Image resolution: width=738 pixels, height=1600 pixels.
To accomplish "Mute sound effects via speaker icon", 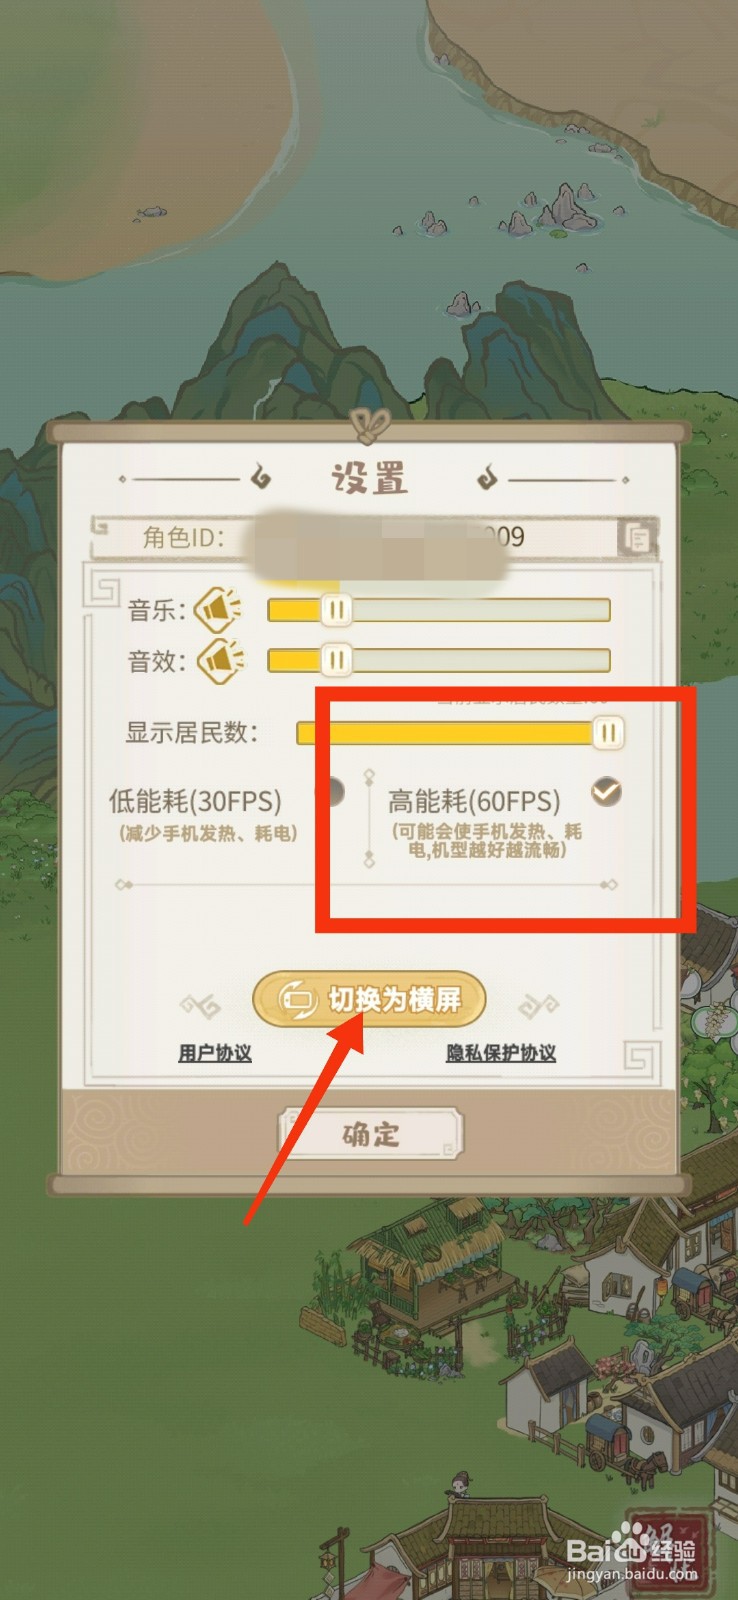I will [221, 660].
